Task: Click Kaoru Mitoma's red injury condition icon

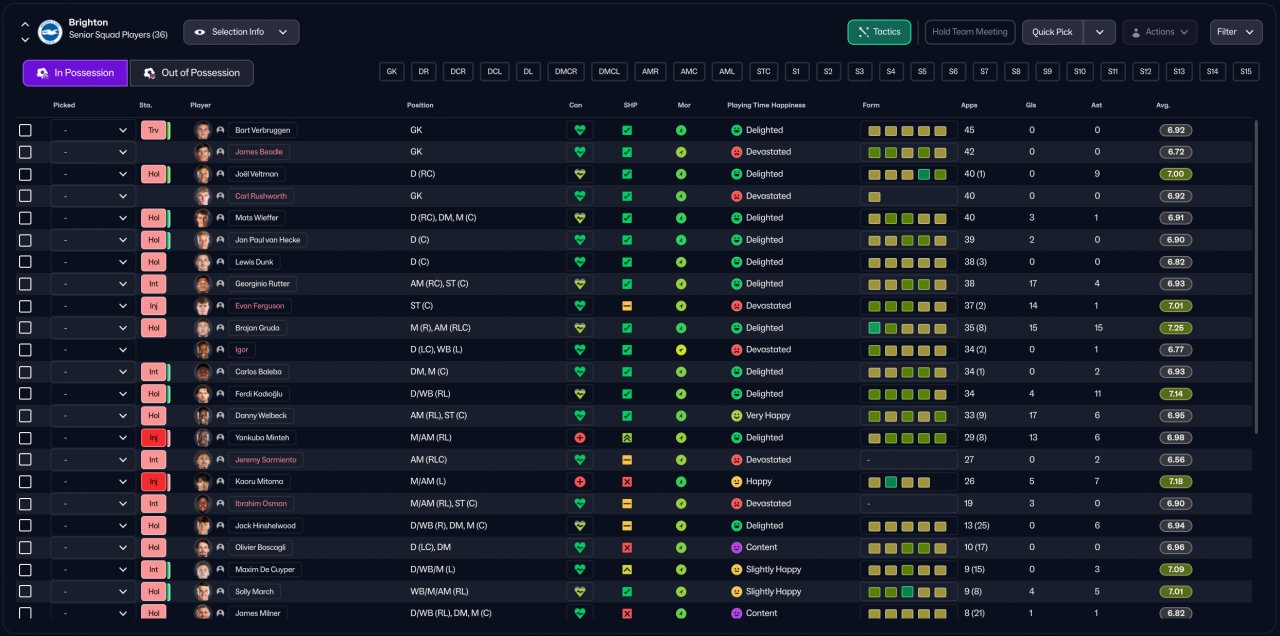Action: pos(579,482)
